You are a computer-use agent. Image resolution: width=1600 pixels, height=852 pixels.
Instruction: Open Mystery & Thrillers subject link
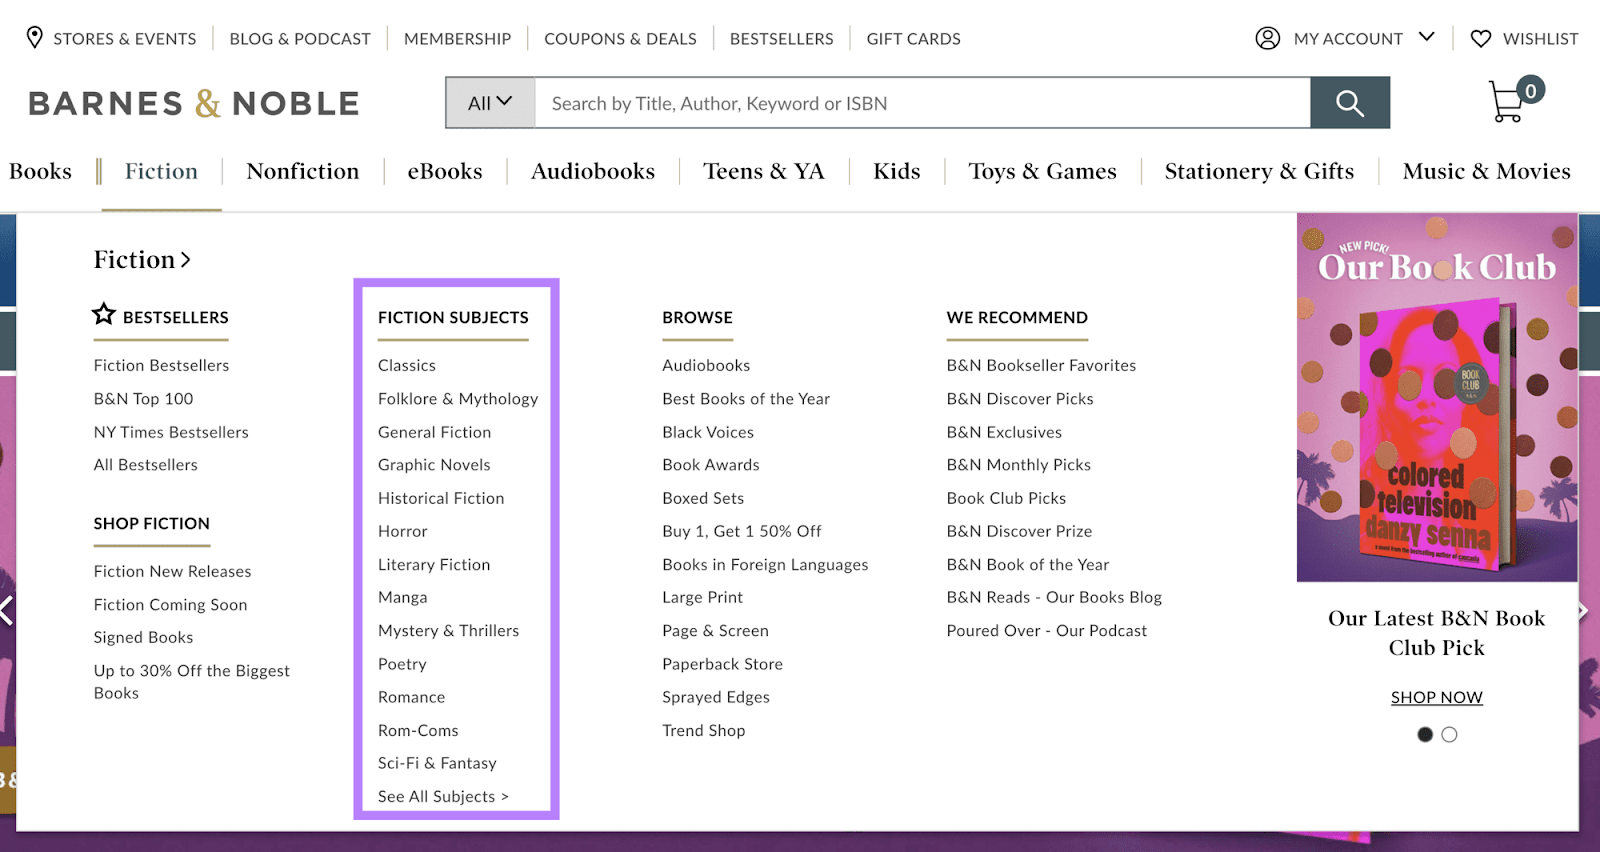[x=448, y=631]
